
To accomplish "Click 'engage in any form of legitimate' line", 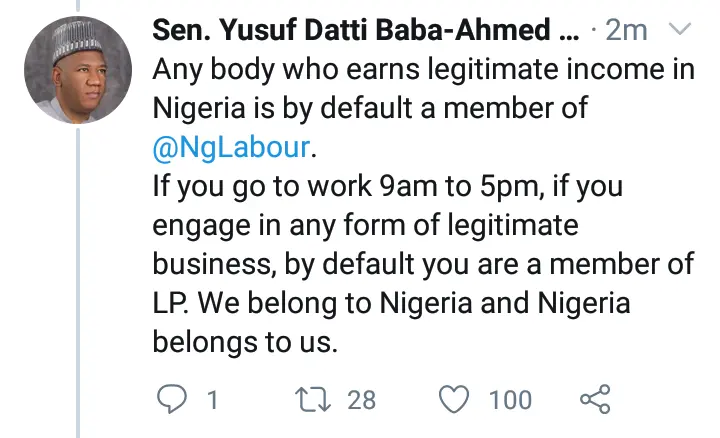I will 365,225.
